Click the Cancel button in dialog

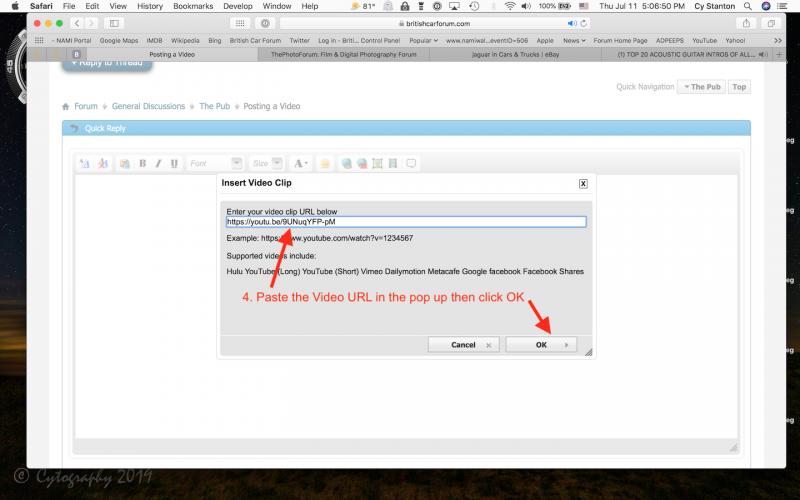[x=463, y=344]
